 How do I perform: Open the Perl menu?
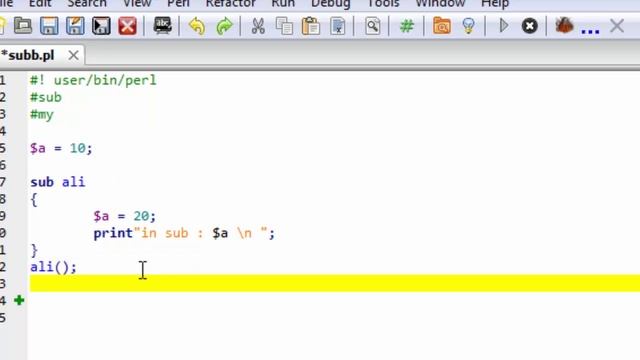click(x=179, y=4)
